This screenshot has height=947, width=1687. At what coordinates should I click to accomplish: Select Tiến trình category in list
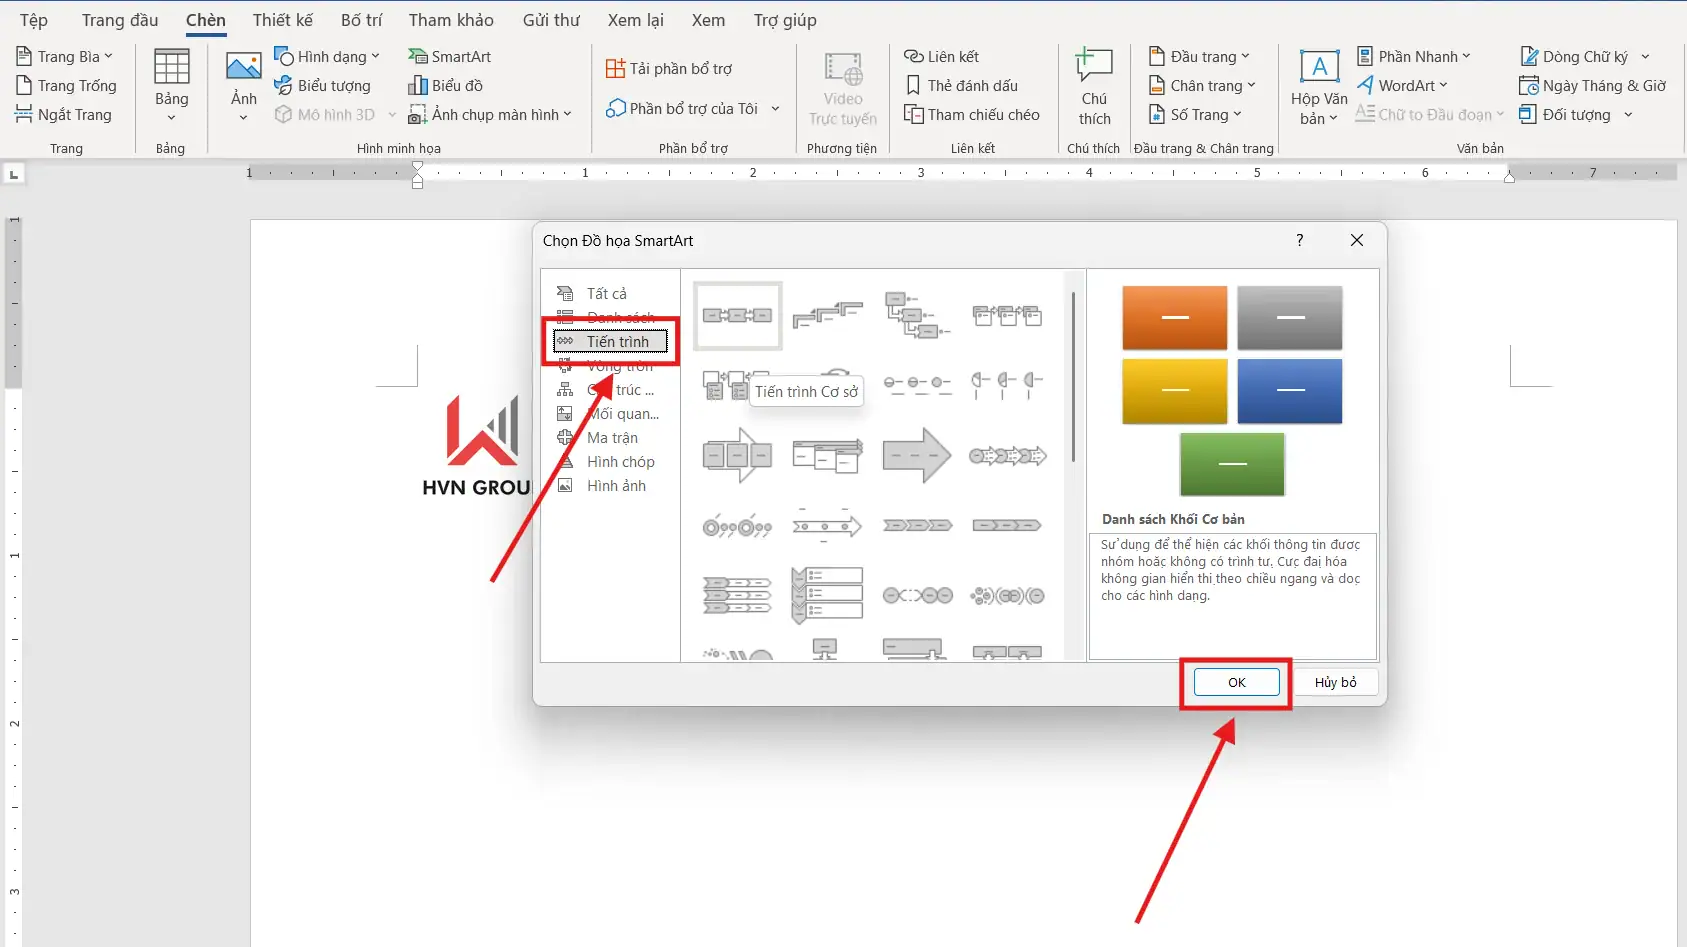coord(617,342)
